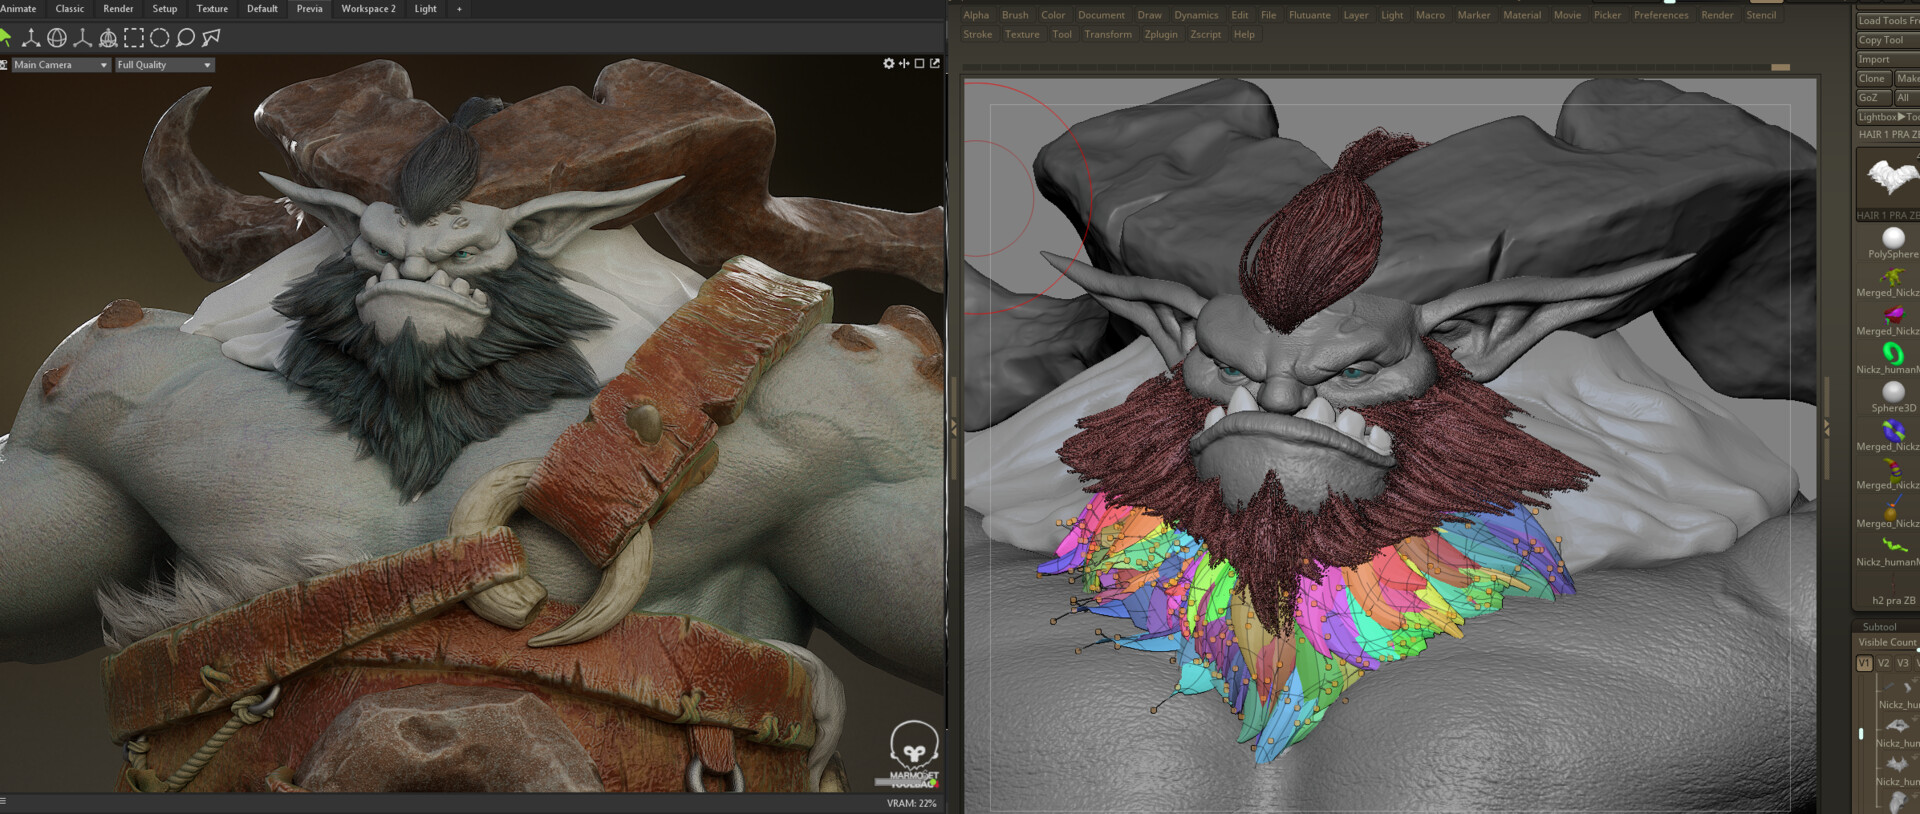This screenshot has height=814, width=1920.
Task: Select the blue torus Merged_Nickz tool
Action: pos(1893,435)
